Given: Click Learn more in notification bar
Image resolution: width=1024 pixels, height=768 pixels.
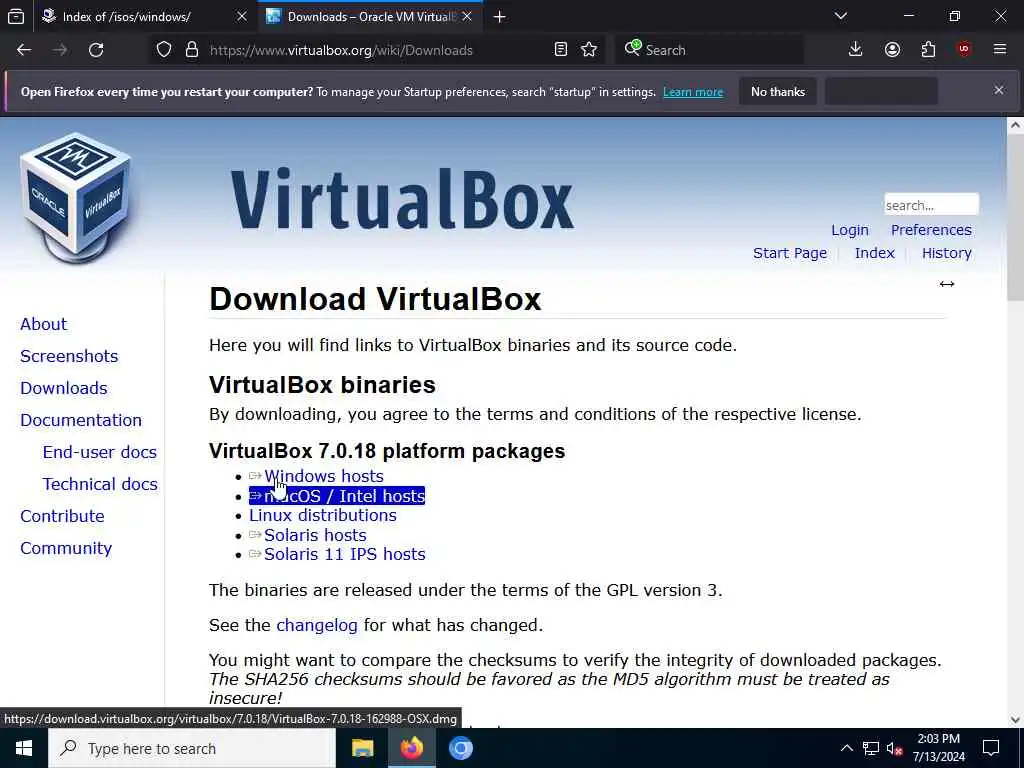Looking at the screenshot, I should point(693,92).
